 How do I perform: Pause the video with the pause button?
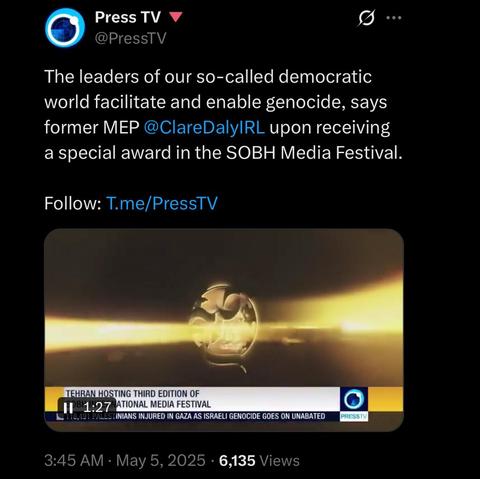tap(69, 407)
